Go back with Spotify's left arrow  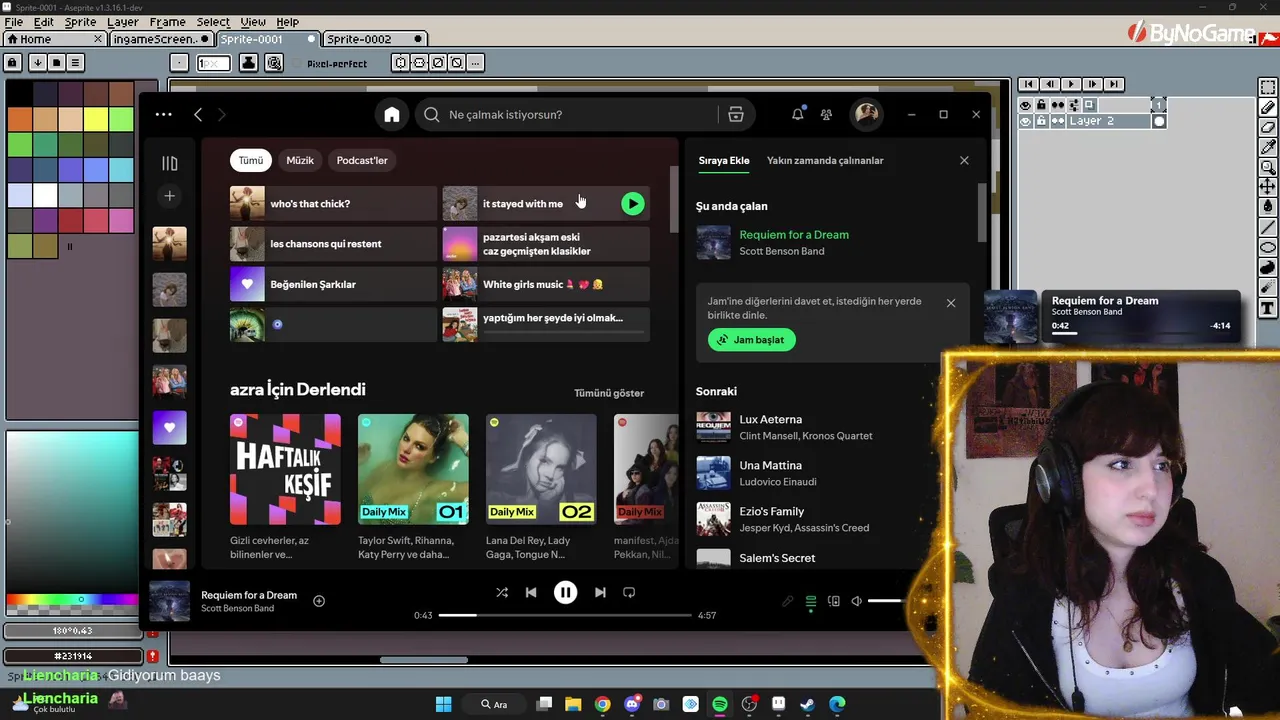click(198, 114)
